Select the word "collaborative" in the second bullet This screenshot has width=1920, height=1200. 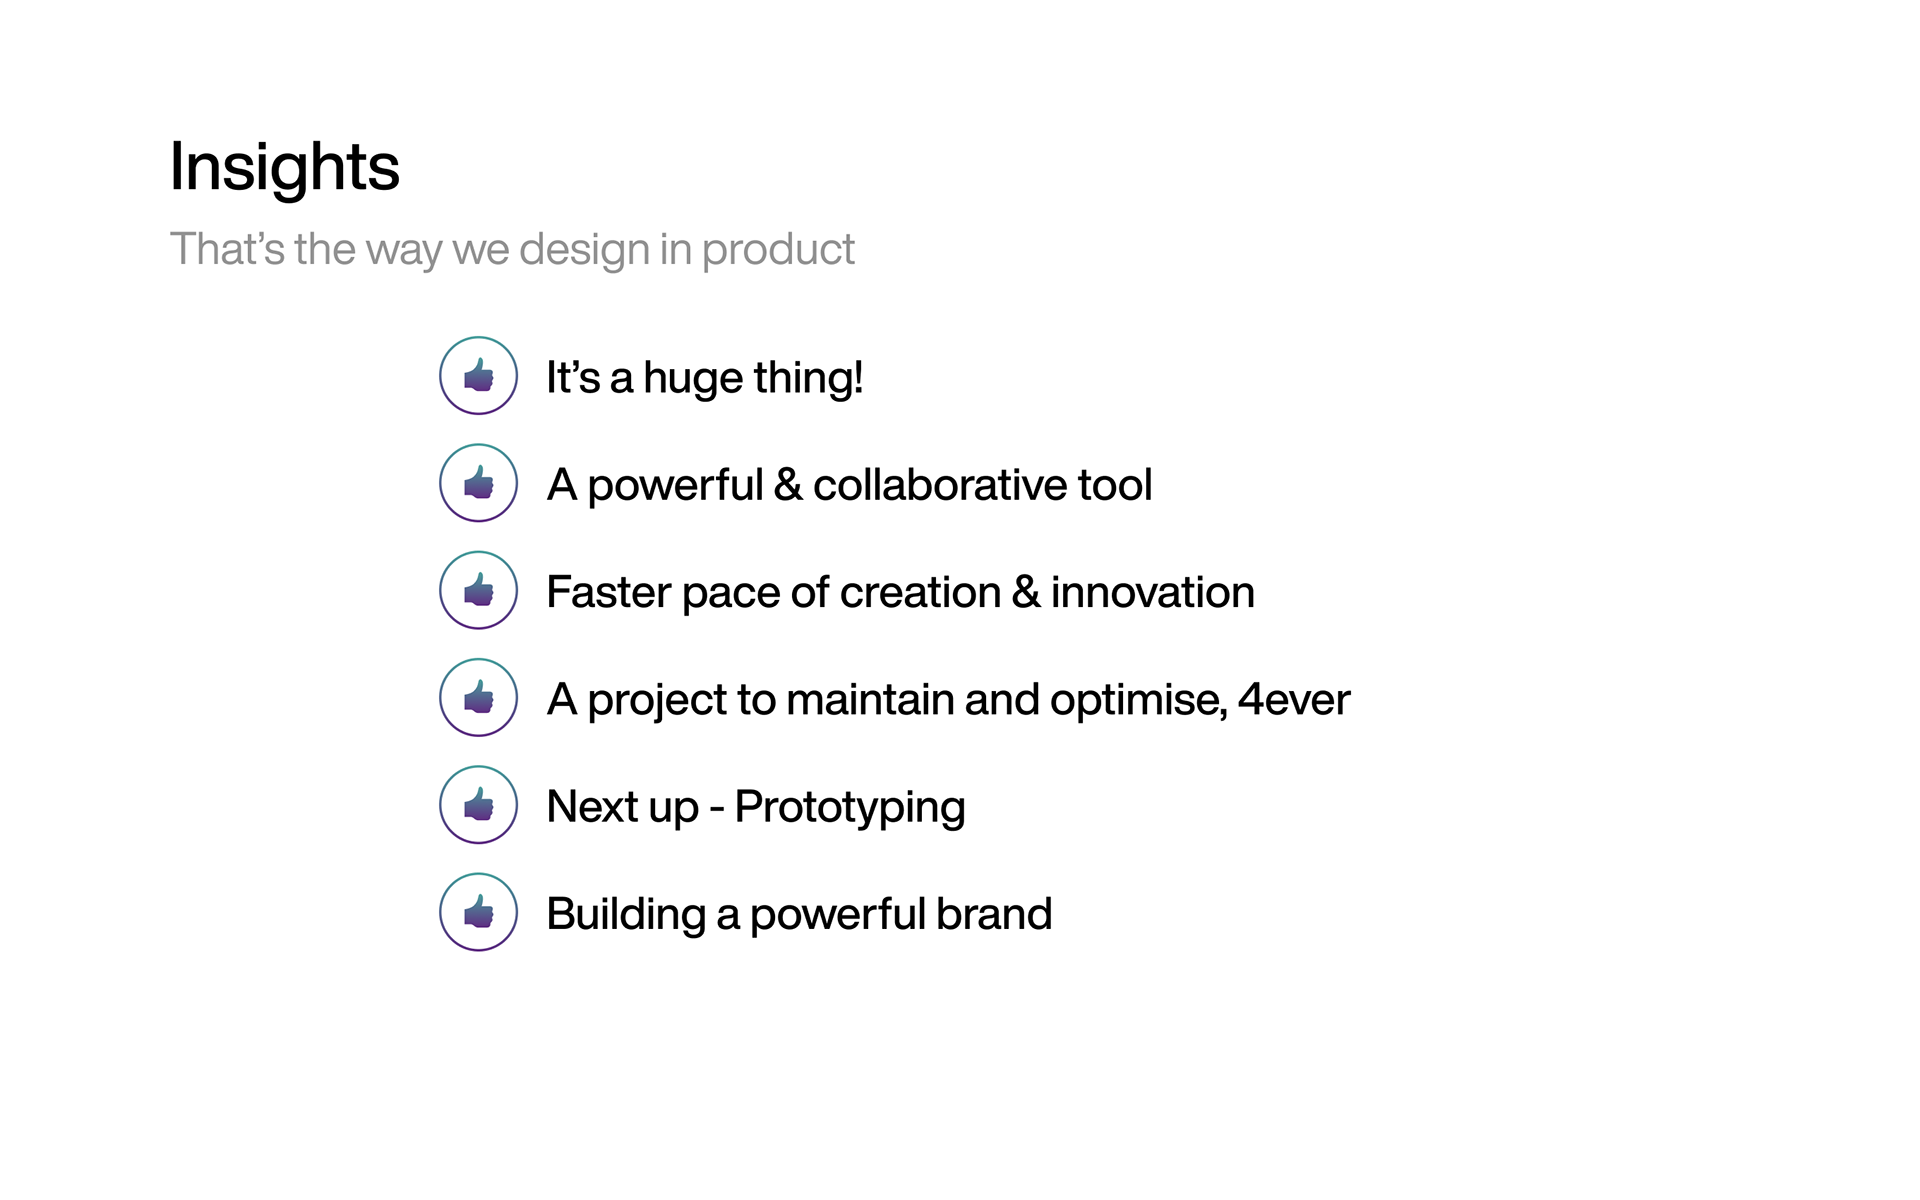tap(940, 485)
